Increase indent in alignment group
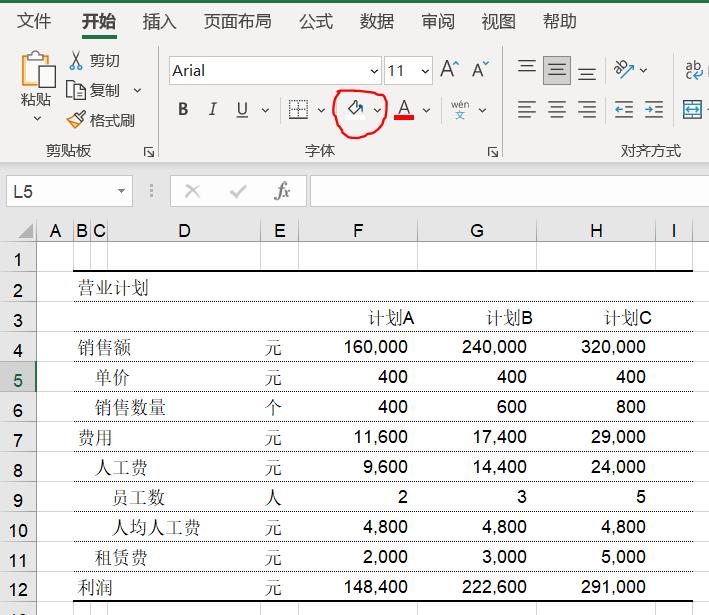Viewport: 709px width, 615px height. [654, 109]
